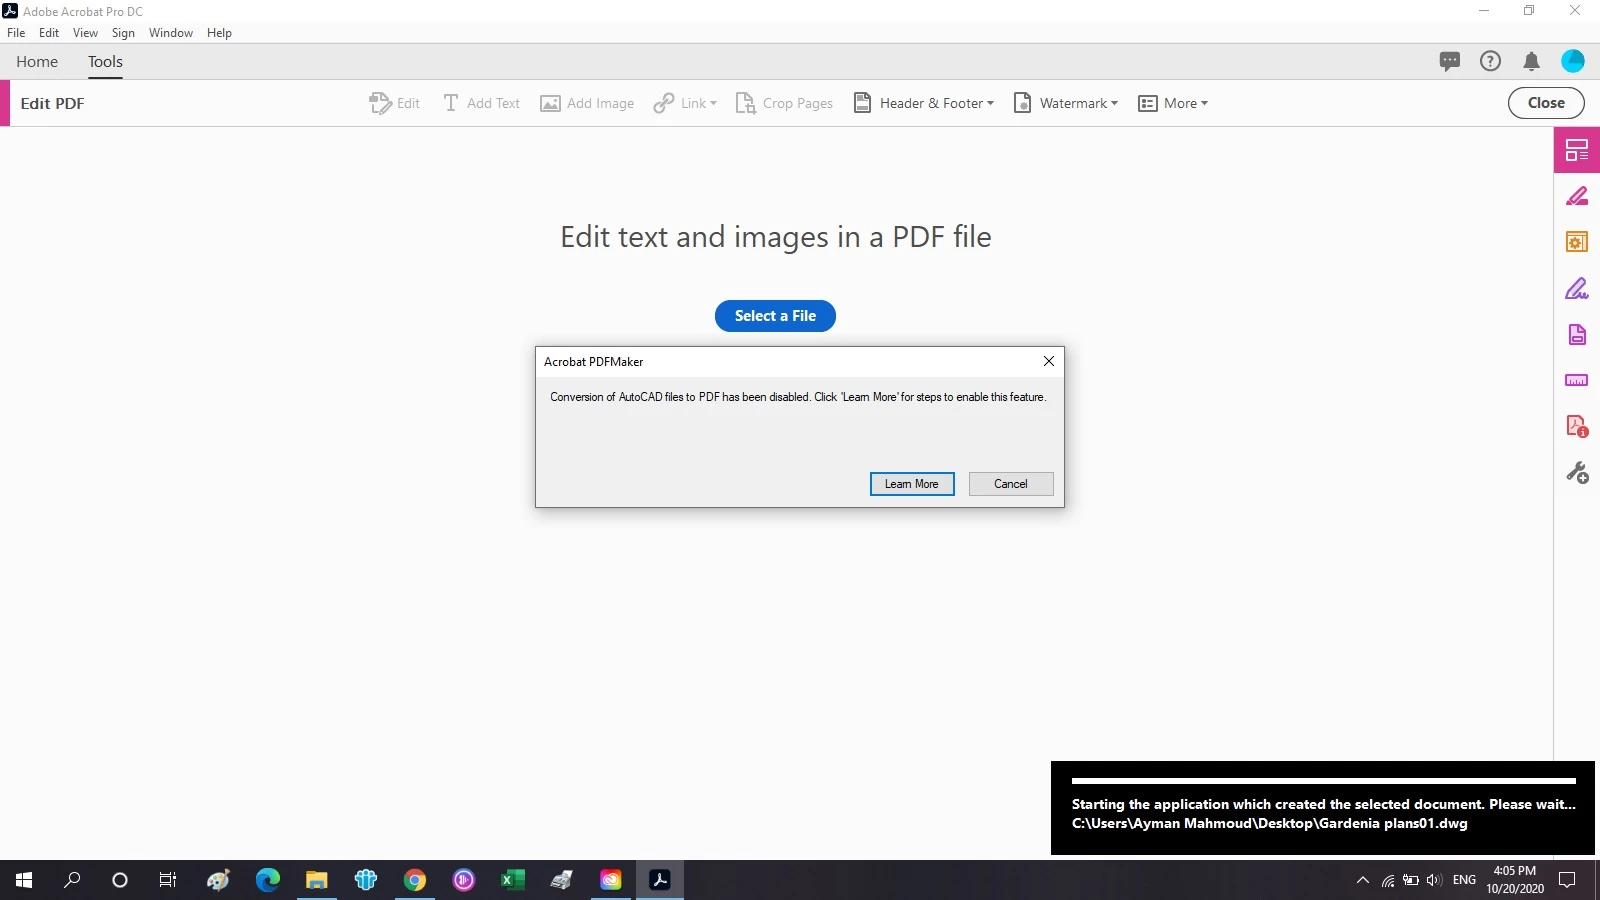Expand the Header & Footer dropdown
Image resolution: width=1600 pixels, height=900 pixels.
pyautogui.click(x=924, y=103)
